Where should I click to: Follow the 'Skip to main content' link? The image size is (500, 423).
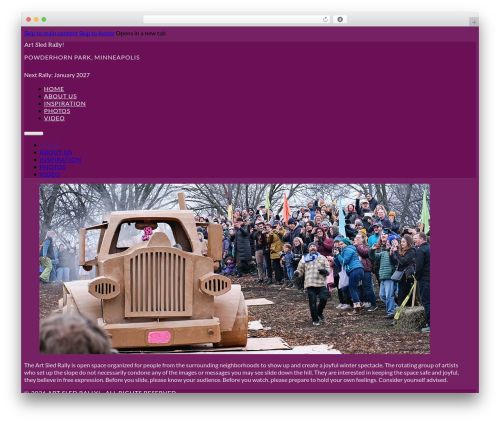tap(51, 33)
